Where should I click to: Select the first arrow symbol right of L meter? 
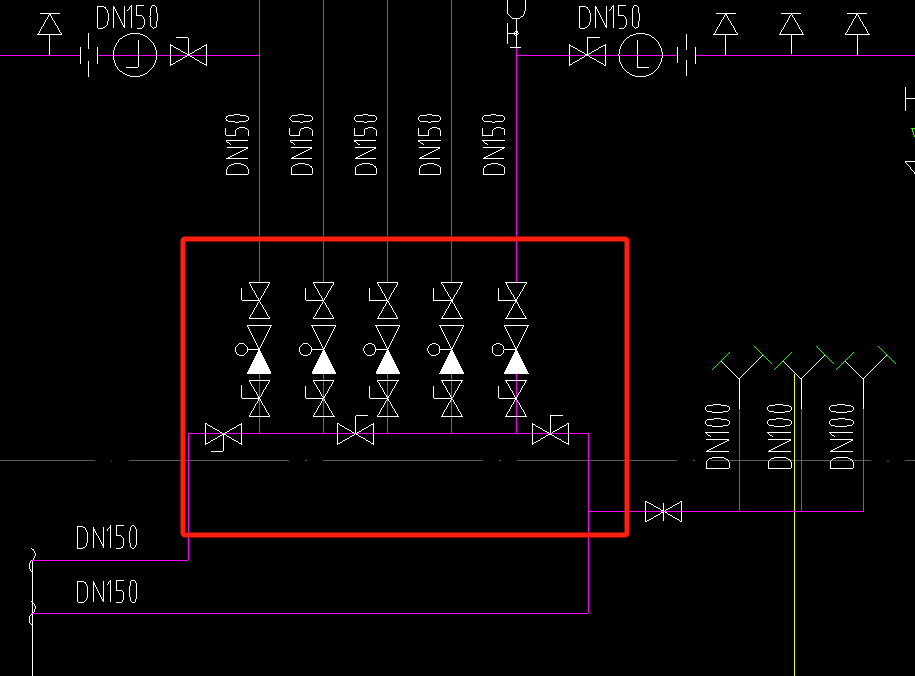(x=726, y=34)
